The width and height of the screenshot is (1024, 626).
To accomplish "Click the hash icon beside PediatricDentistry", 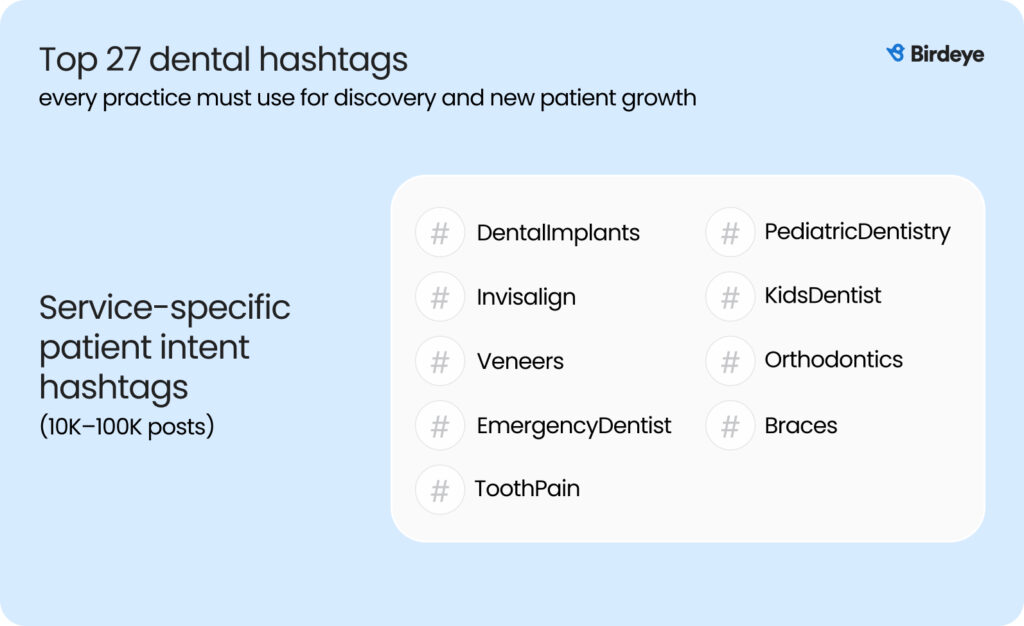I will click(x=730, y=233).
